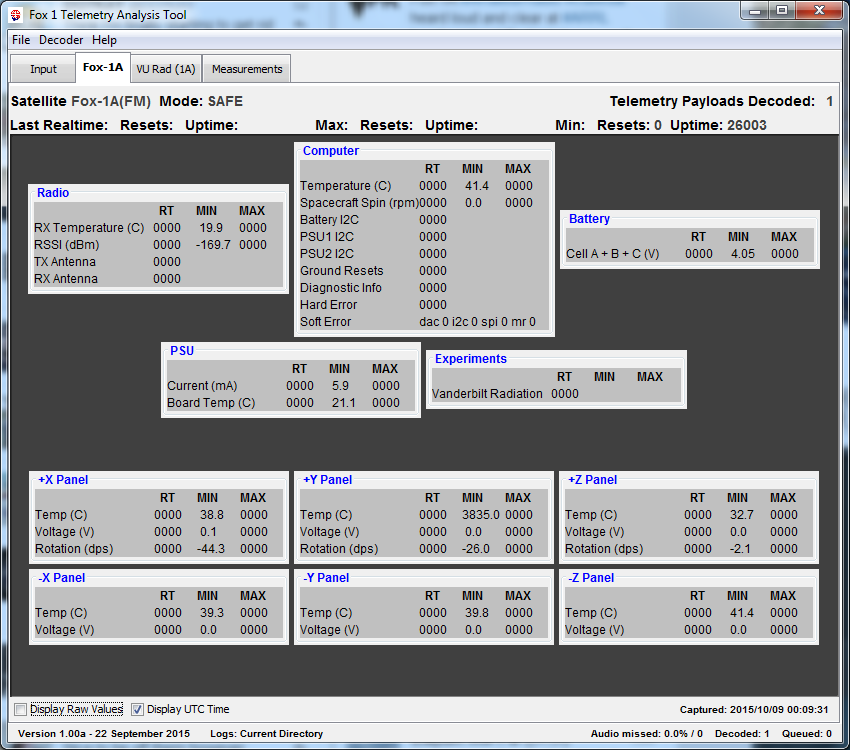Click Cell A + B + C (V) label

point(613,254)
